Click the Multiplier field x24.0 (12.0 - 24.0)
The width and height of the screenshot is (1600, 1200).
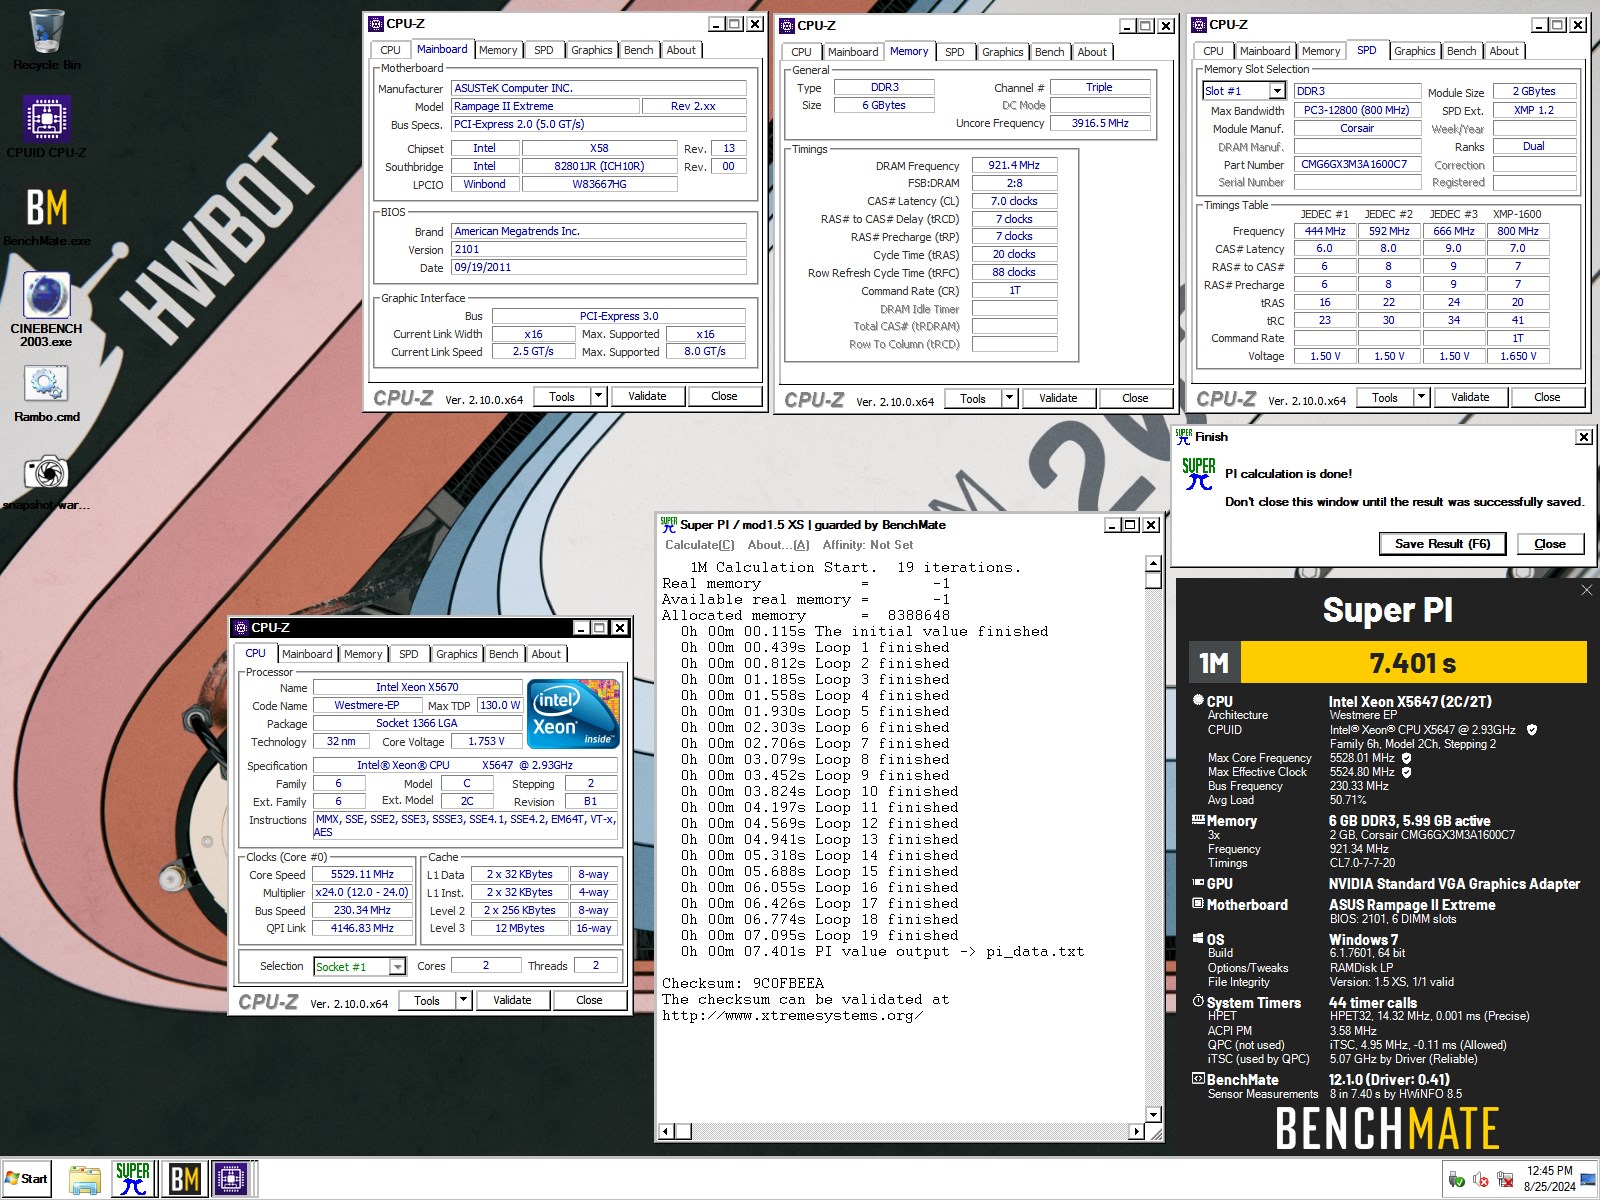point(362,892)
